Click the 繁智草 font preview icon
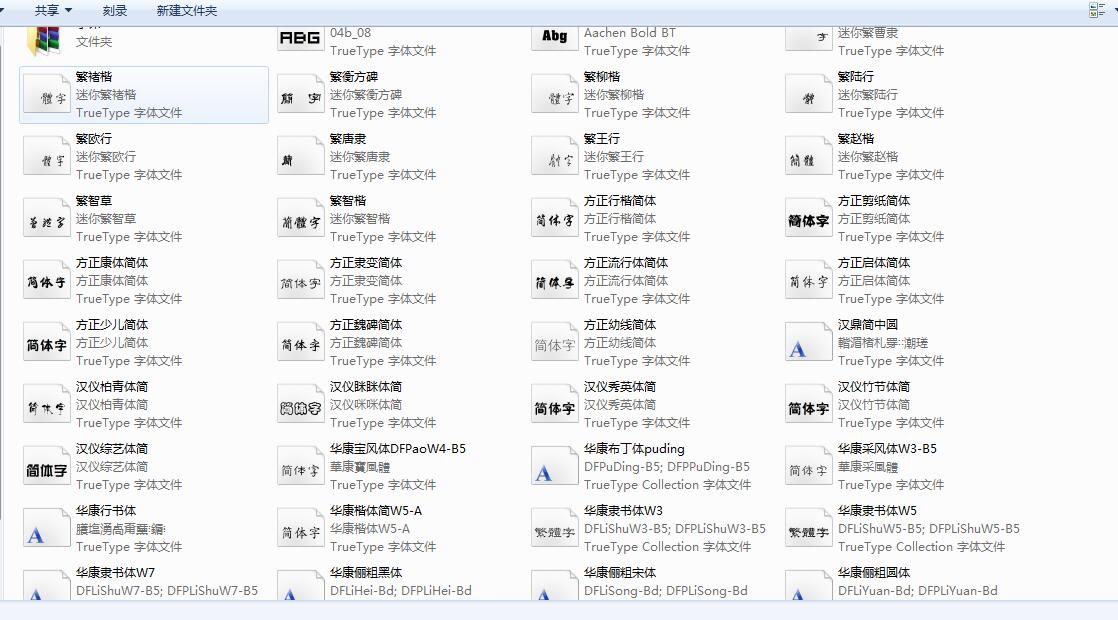Image resolution: width=1118 pixels, height=620 pixels. pyautogui.click(x=46, y=218)
